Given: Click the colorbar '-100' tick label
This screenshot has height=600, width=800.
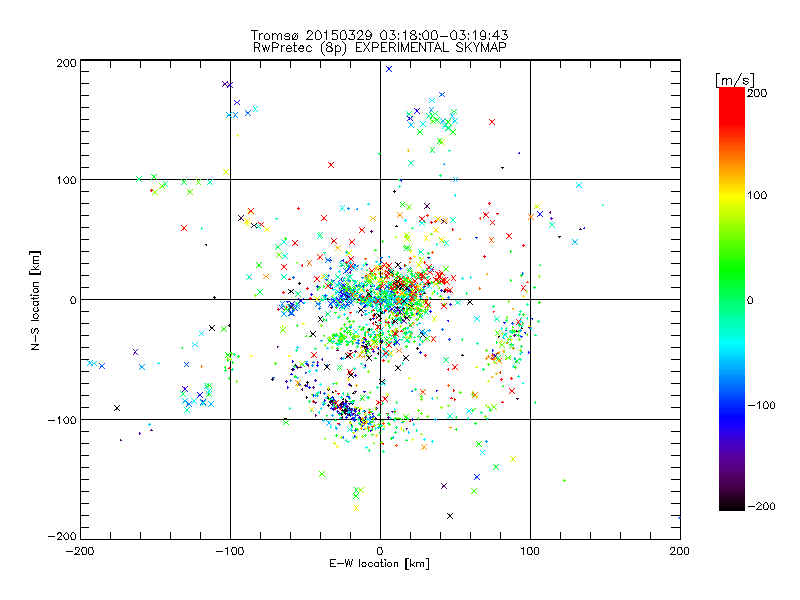Looking at the screenshot, I should click(761, 406).
